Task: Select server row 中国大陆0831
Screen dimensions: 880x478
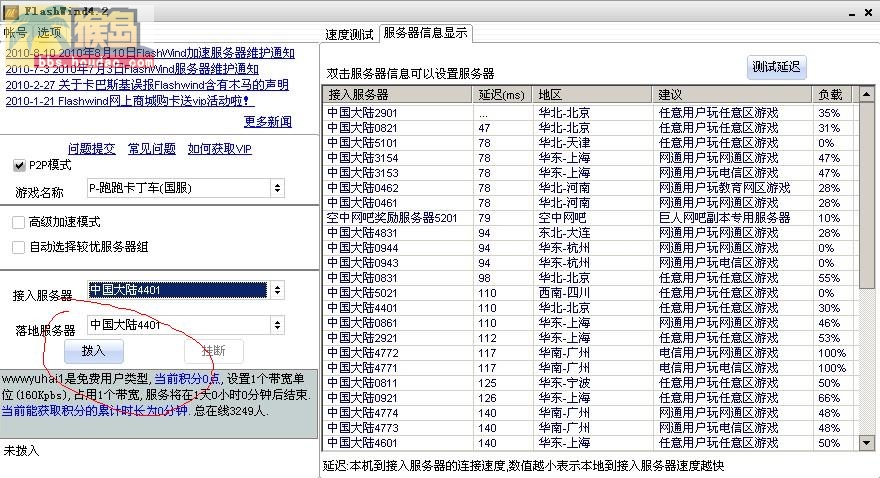Action: (588, 278)
